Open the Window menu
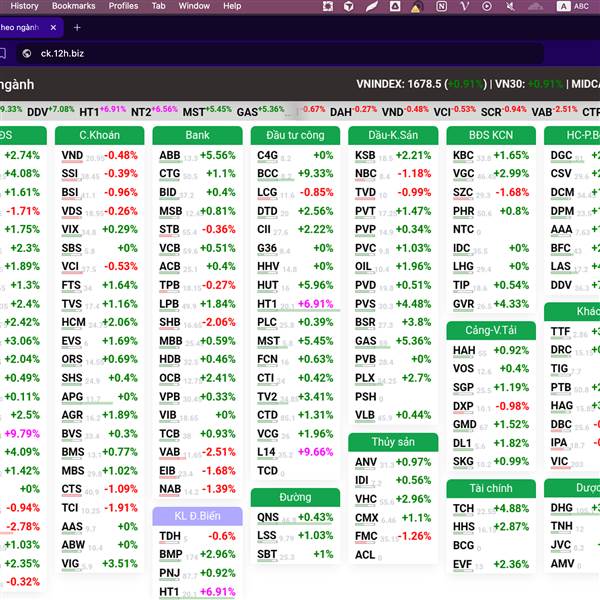 coord(194,6)
